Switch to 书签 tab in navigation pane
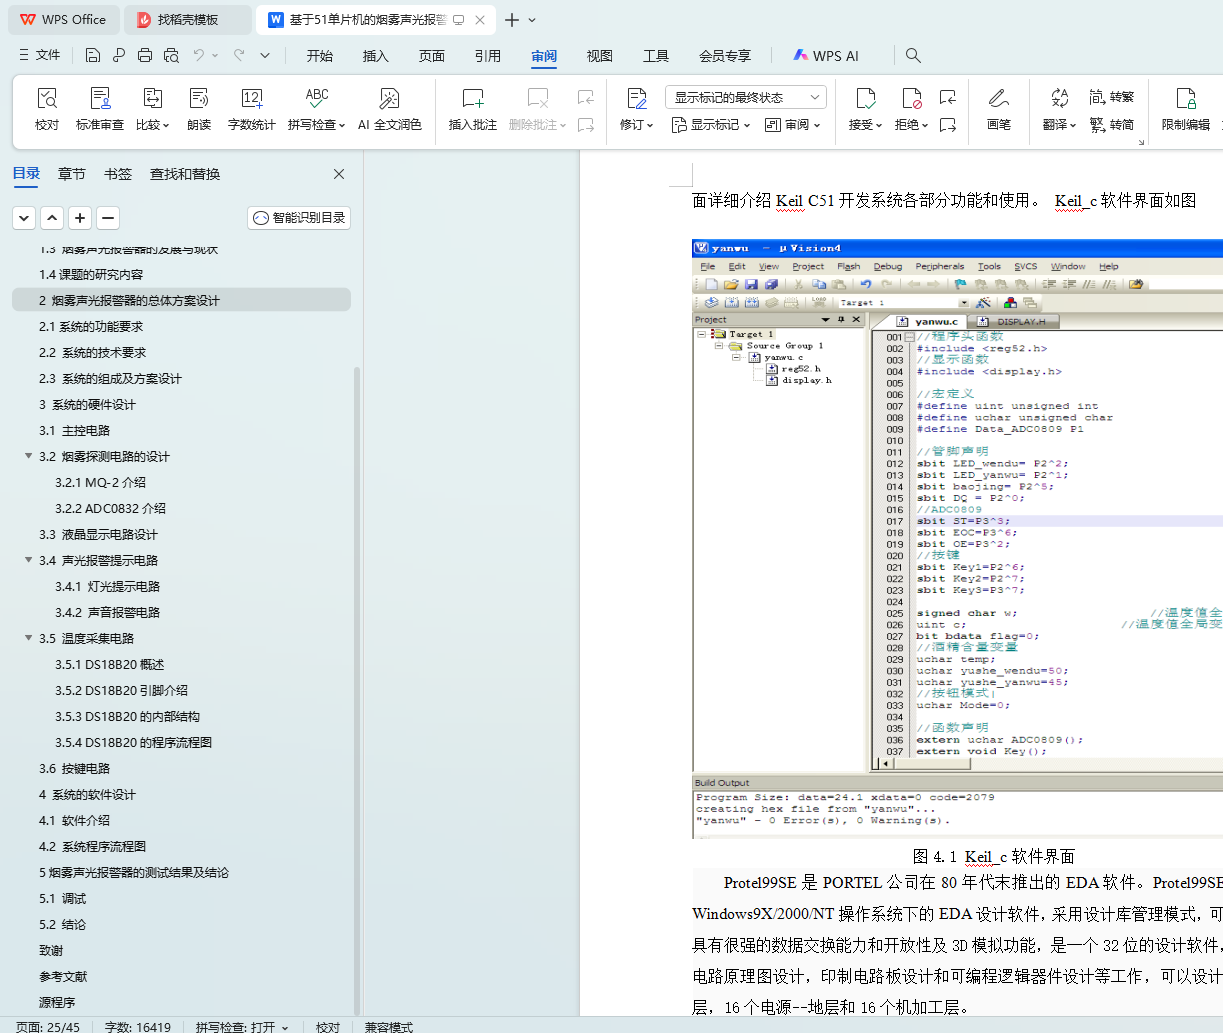 118,174
